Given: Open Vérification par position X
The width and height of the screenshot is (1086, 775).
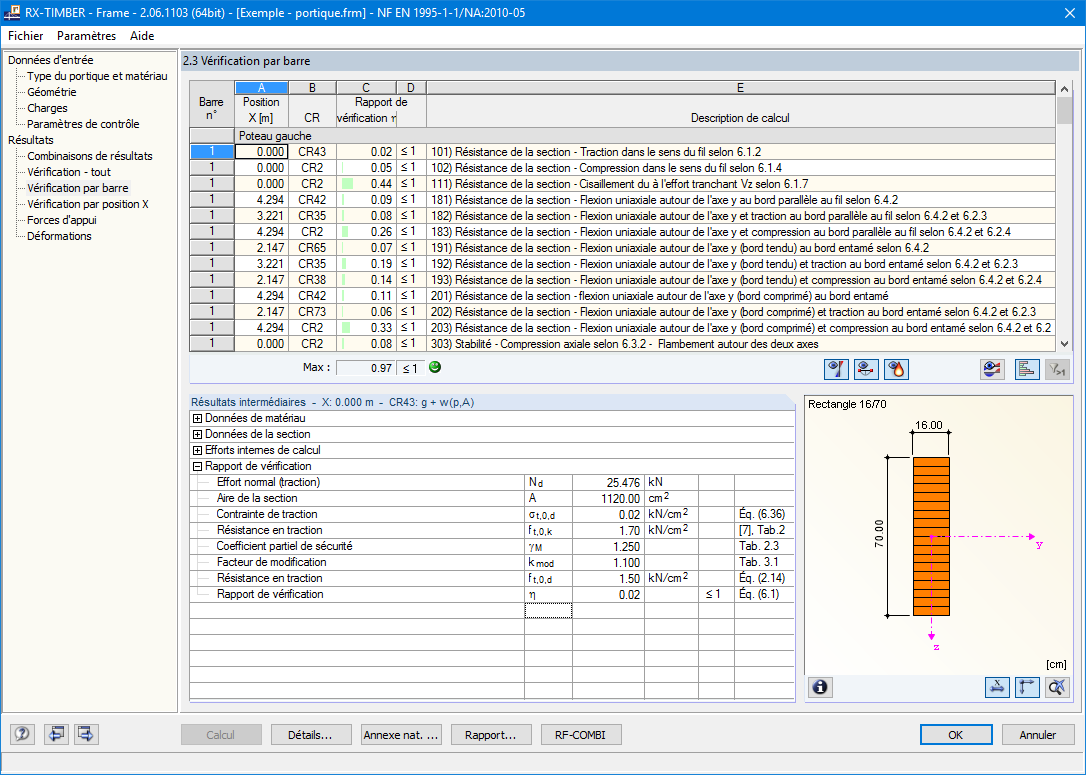Looking at the screenshot, I should (88, 204).
